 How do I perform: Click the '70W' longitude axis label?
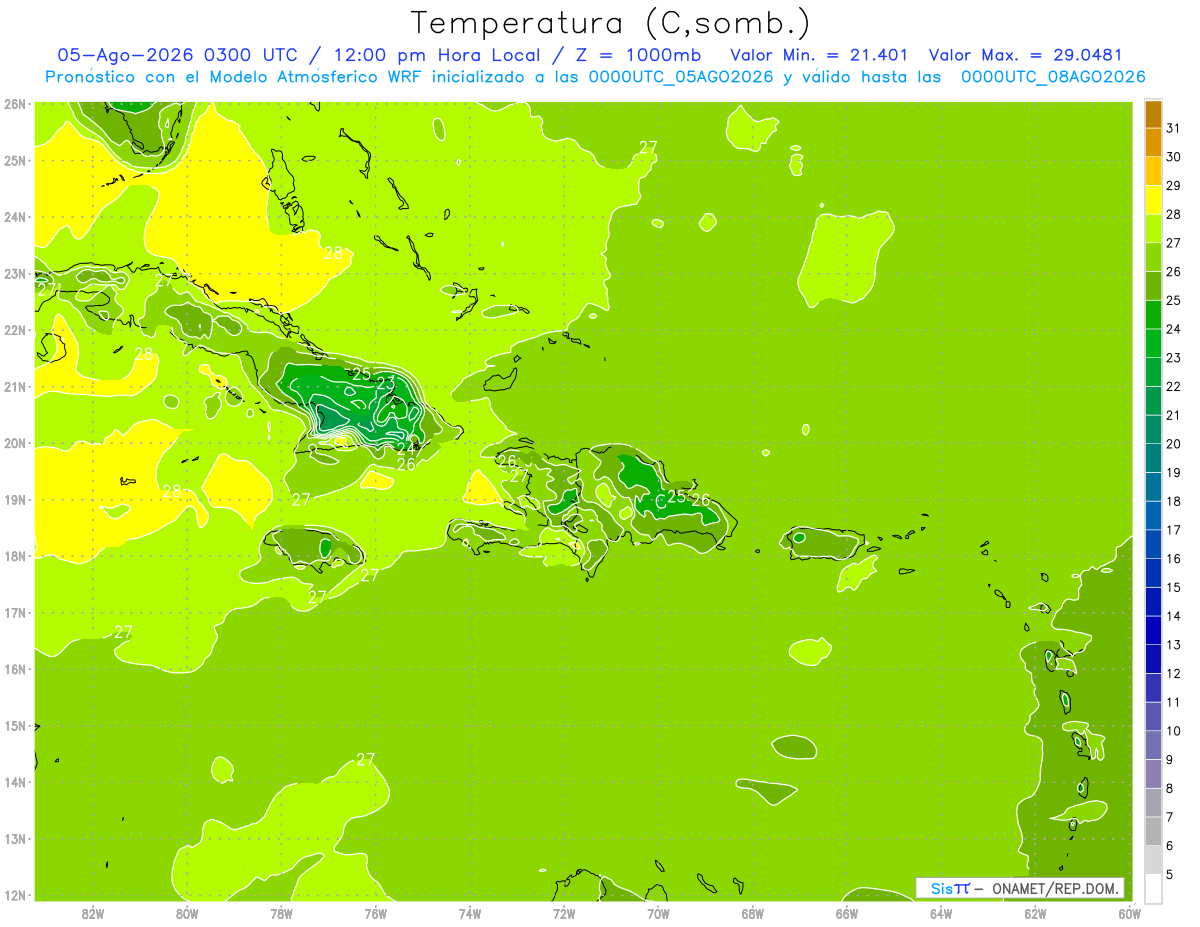click(658, 913)
